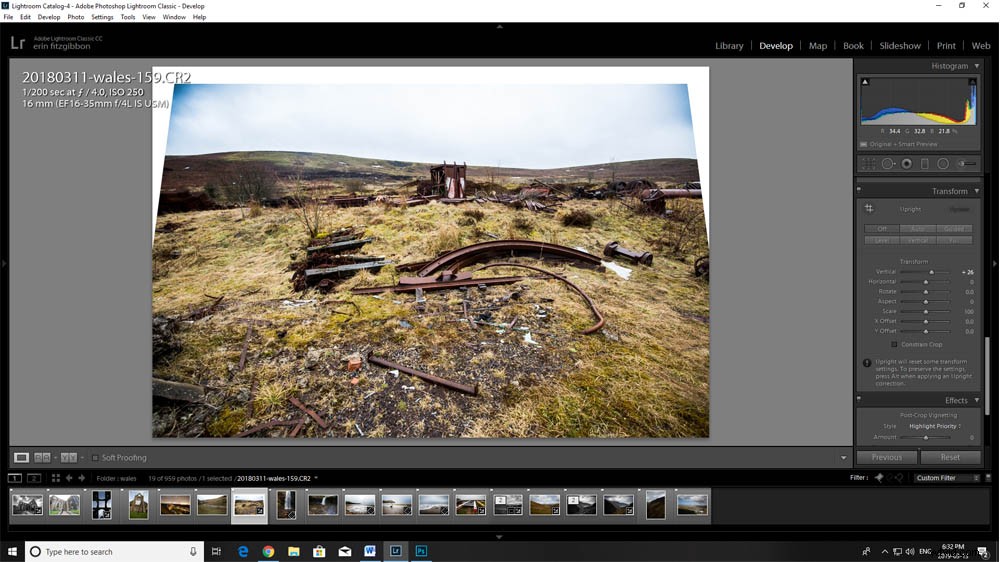Open the Develop menu
Screen dimensions: 1000x562
(x=48, y=17)
